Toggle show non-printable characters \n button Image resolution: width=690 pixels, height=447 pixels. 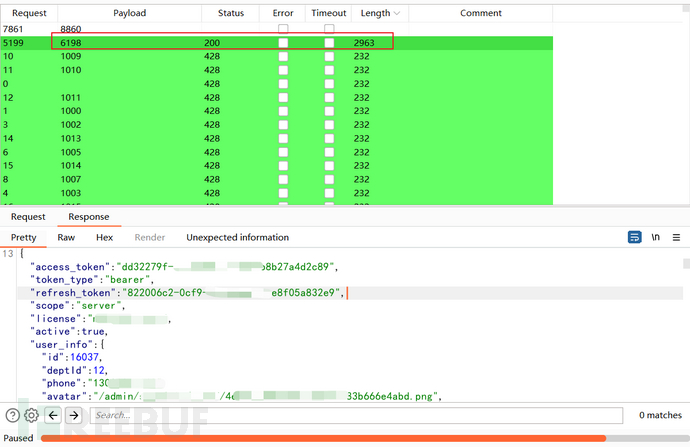pyautogui.click(x=656, y=237)
